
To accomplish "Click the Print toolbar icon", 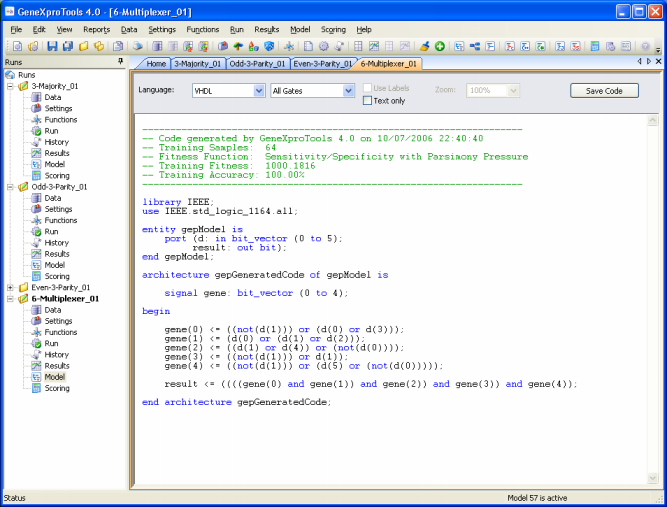I will tap(138, 46).
